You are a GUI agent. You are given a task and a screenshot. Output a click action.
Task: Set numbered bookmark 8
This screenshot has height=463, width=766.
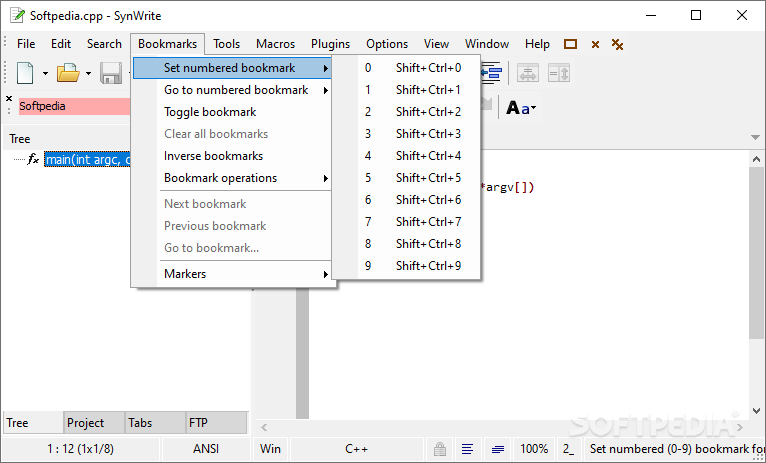tap(406, 244)
